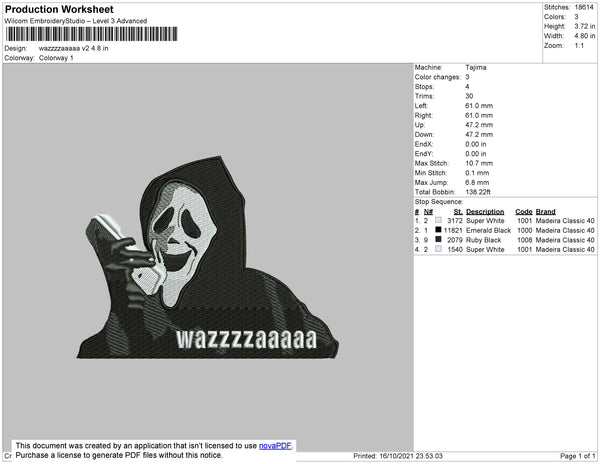Select the 'Purchase a license' notice line

click(119, 455)
